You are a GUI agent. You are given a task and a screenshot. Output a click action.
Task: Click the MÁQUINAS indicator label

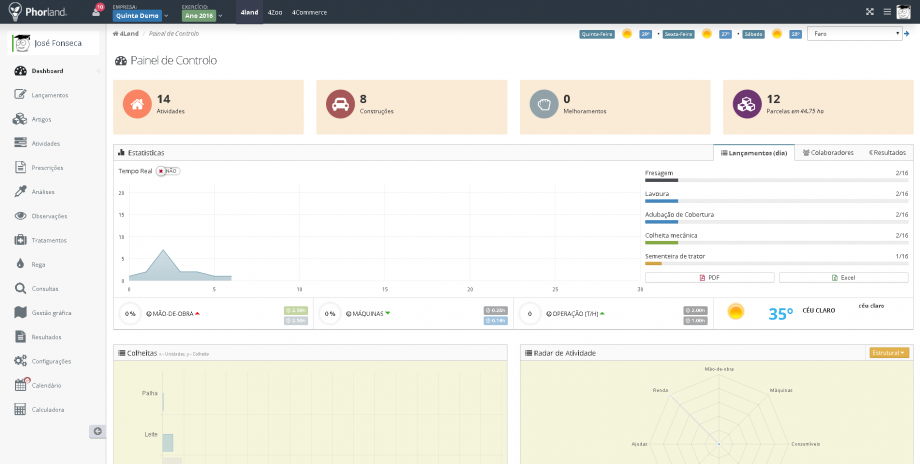click(x=368, y=314)
